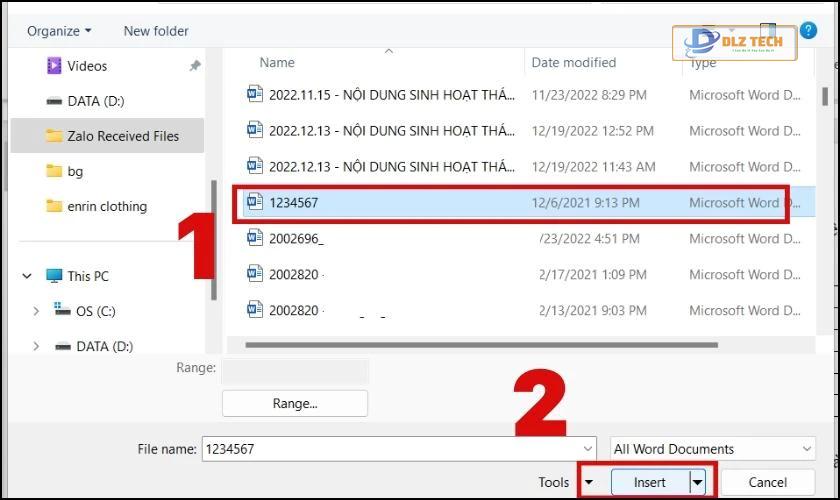Screen dimensions: 840x500
Task: Collapse the This PC tree node
Action: [x=27, y=277]
